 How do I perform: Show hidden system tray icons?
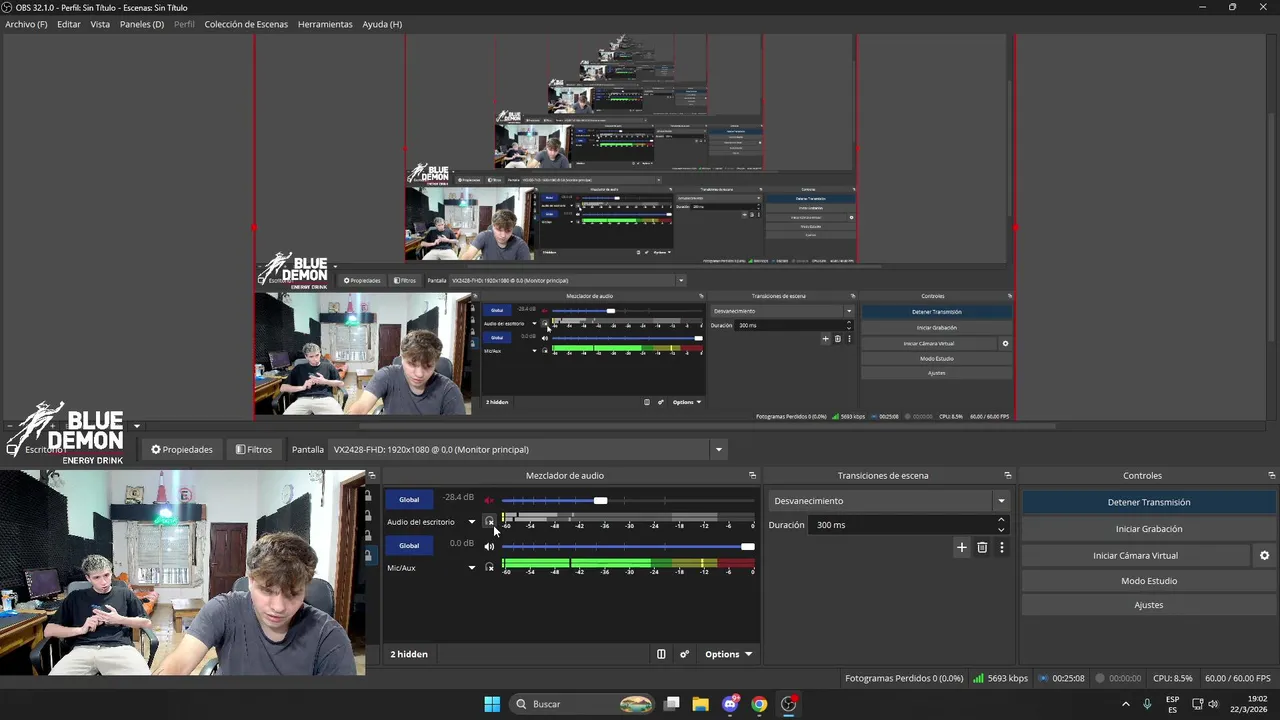1125,704
